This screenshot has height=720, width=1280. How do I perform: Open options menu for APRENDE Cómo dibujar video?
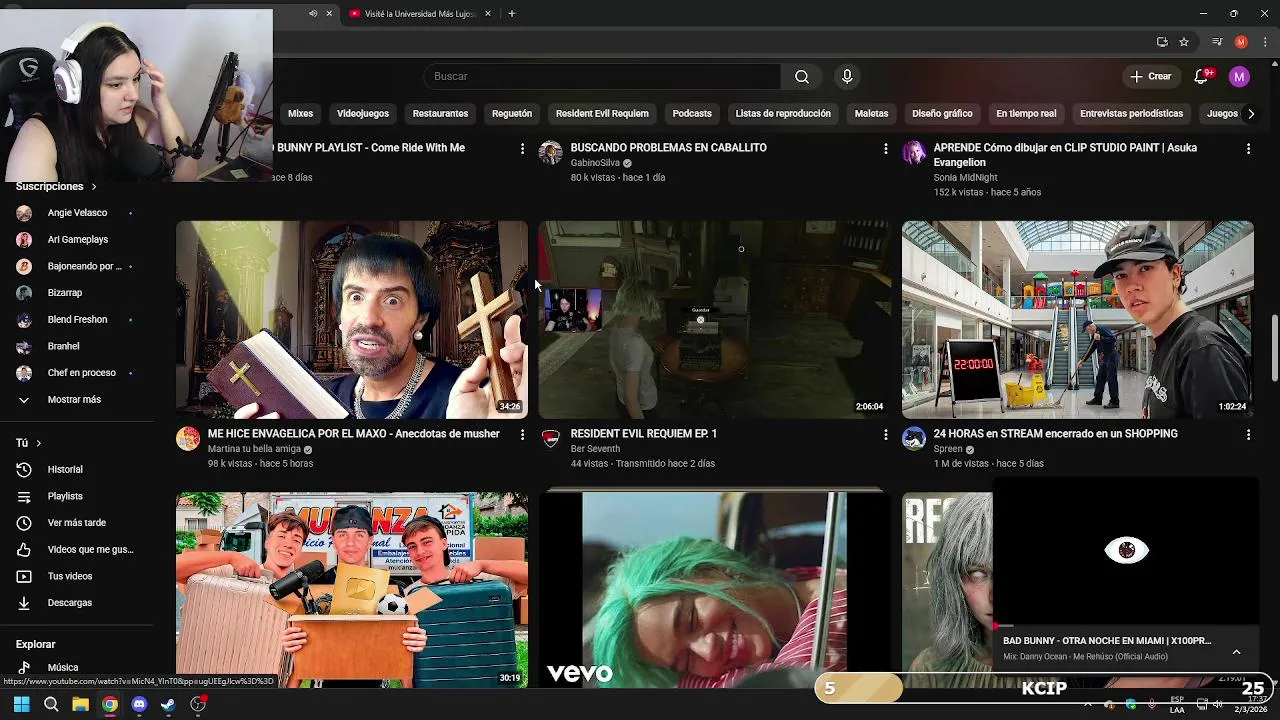pyautogui.click(x=1248, y=149)
